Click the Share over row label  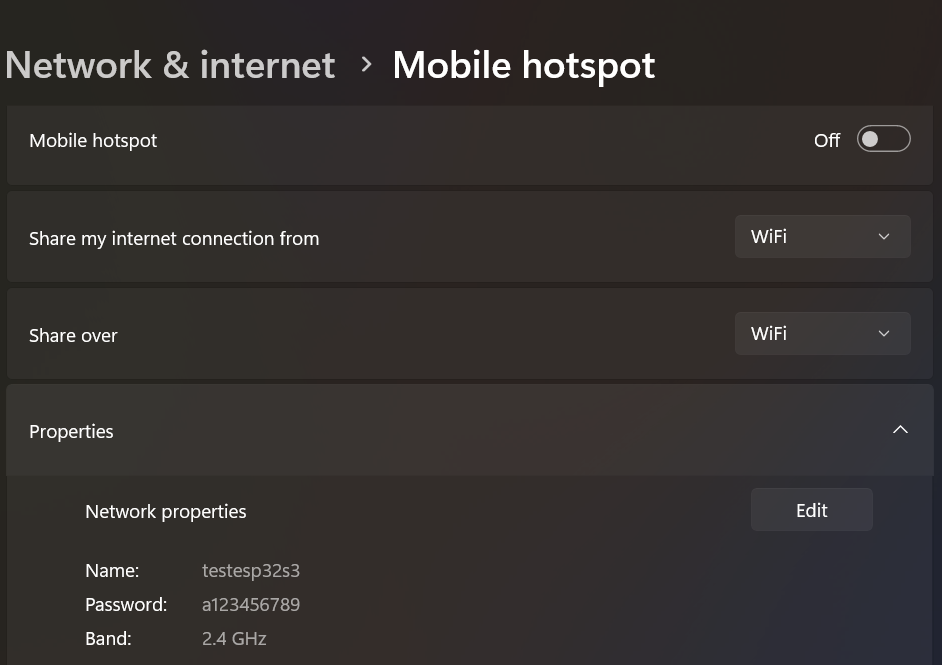73,336
